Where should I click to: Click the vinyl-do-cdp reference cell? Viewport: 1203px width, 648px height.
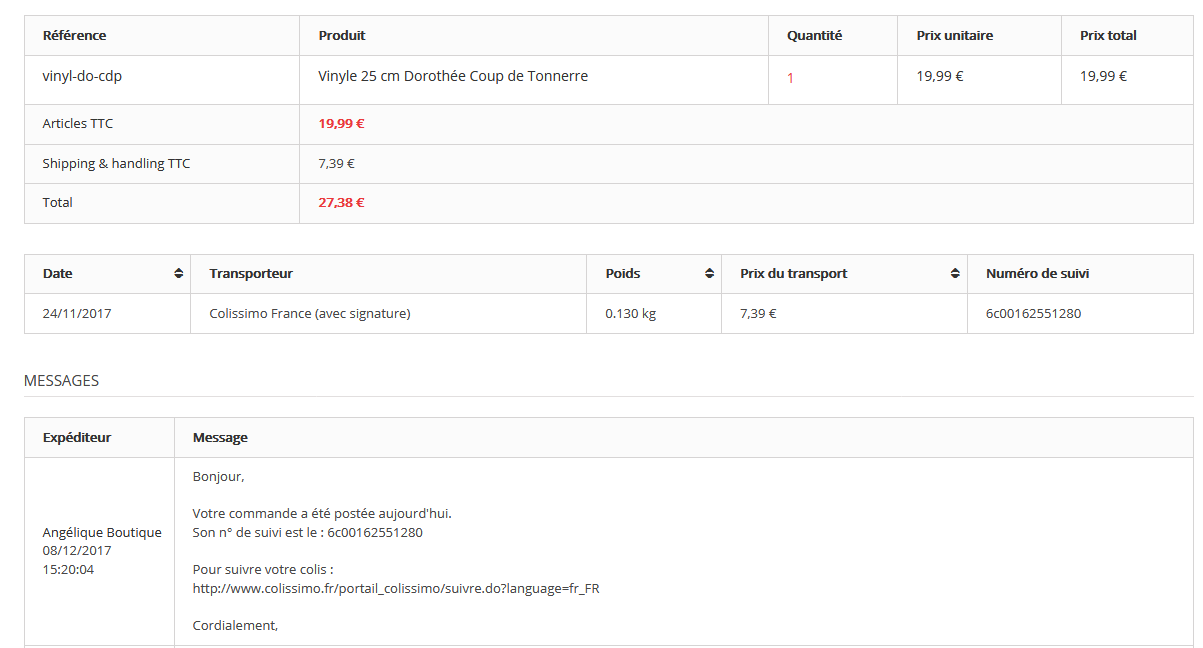(x=82, y=76)
